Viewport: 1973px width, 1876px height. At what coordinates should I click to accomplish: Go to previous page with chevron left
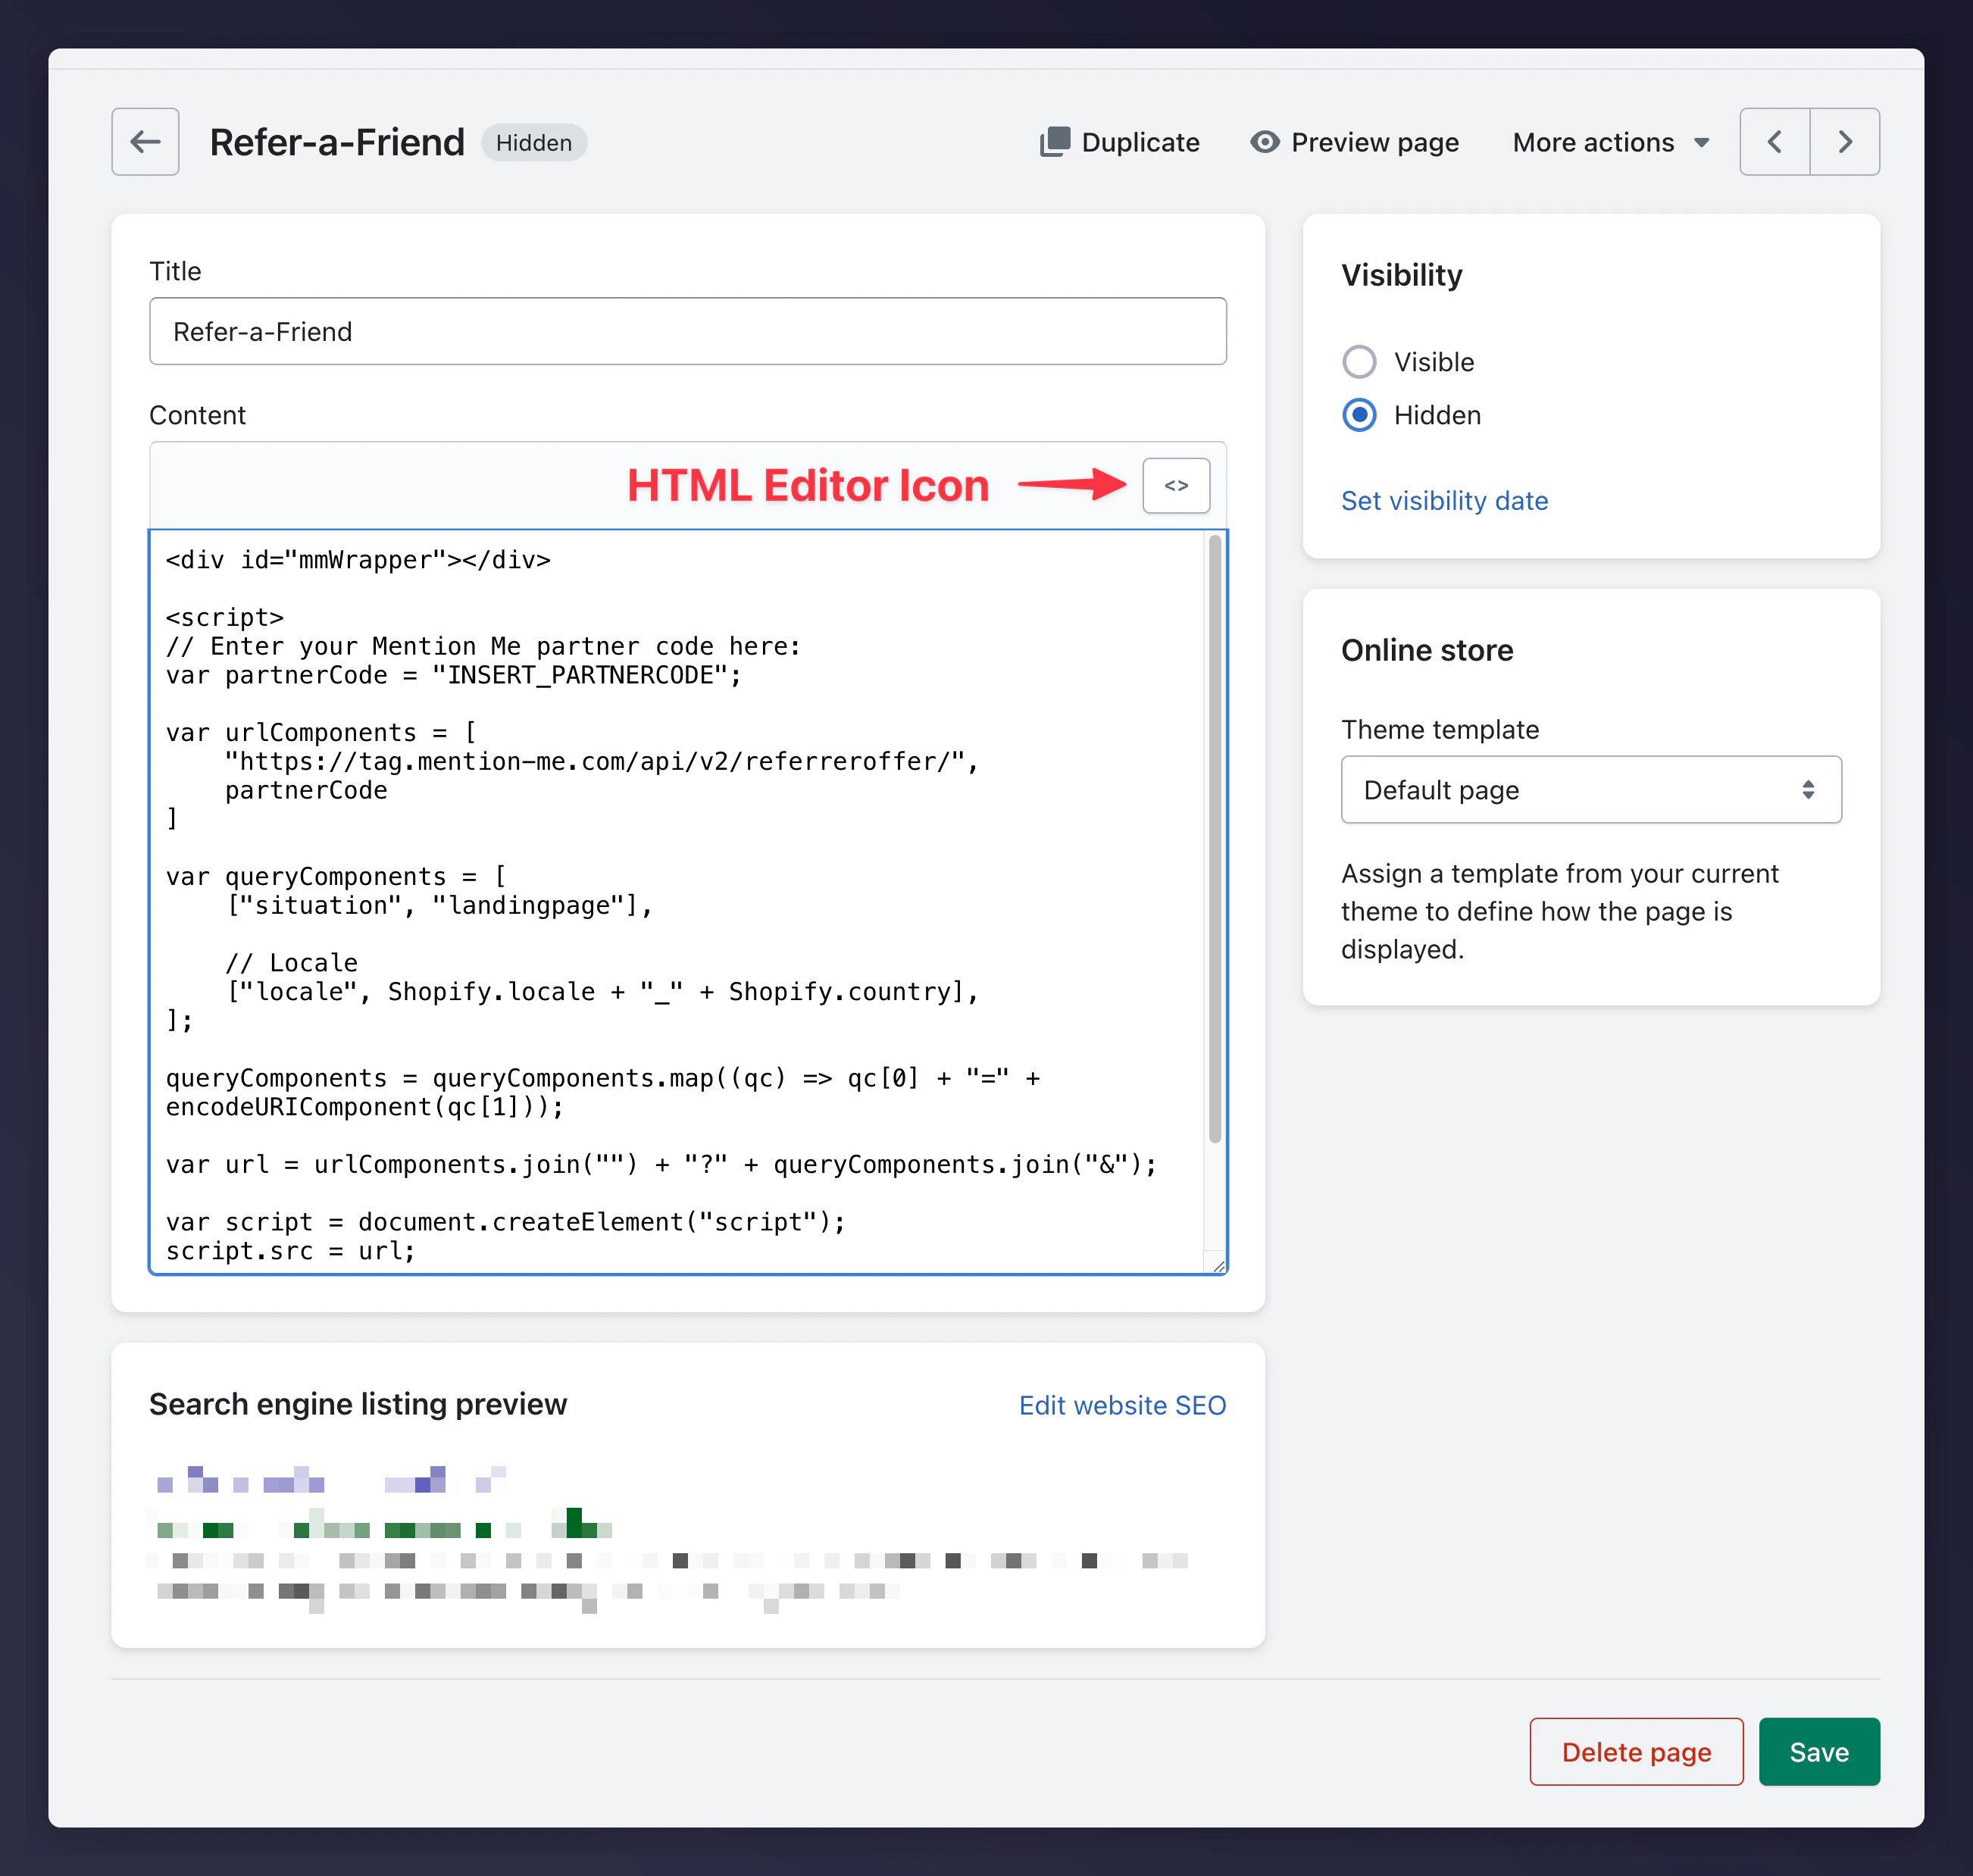point(1775,142)
